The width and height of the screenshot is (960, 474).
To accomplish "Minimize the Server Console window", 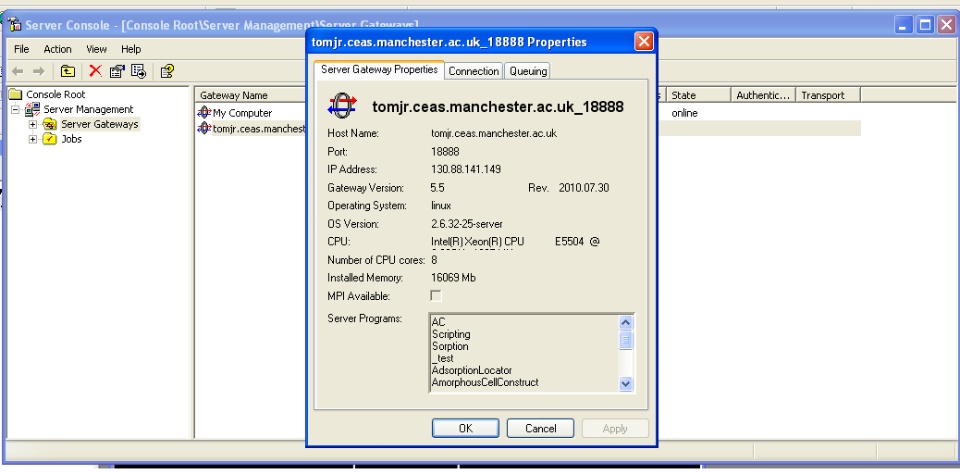I will [x=904, y=25].
